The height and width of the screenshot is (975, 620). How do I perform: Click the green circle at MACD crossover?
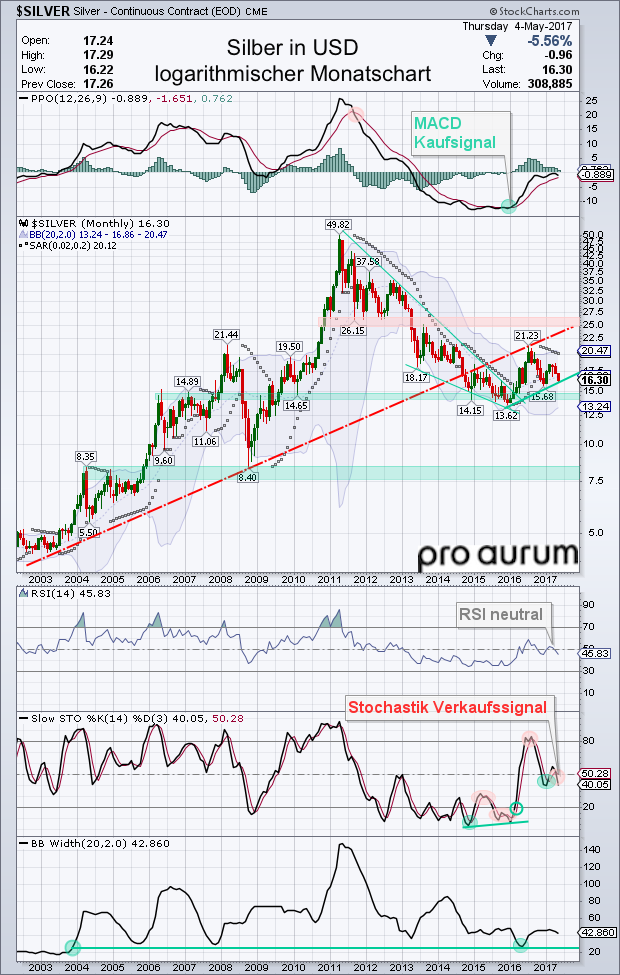[508, 205]
